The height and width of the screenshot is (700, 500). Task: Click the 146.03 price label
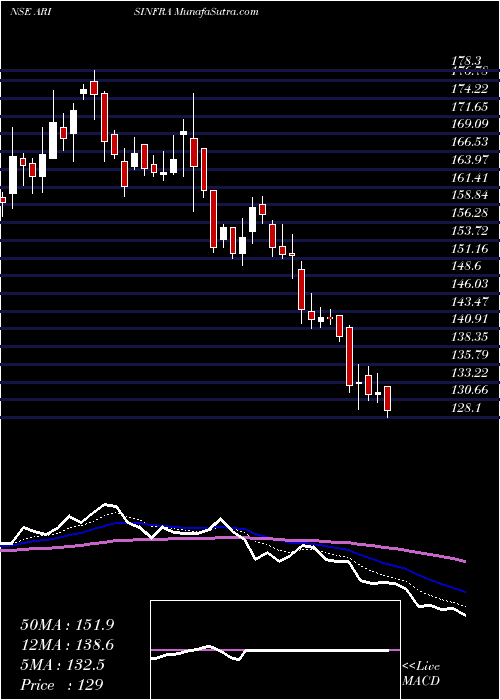(470, 284)
